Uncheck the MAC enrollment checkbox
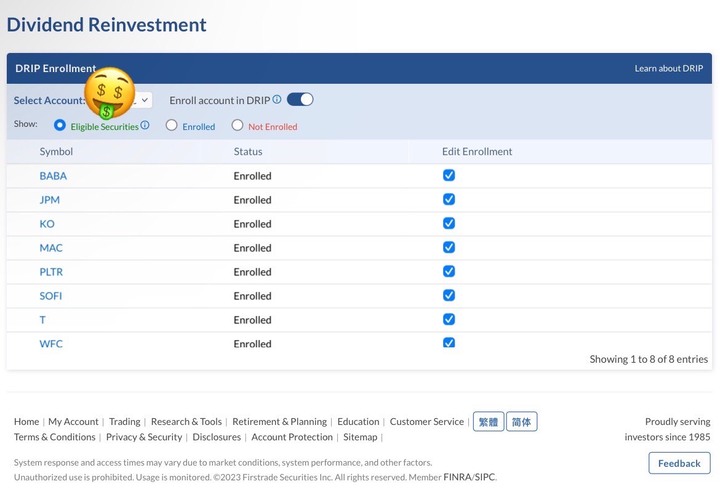This screenshot has height=489, width=720. (x=449, y=247)
